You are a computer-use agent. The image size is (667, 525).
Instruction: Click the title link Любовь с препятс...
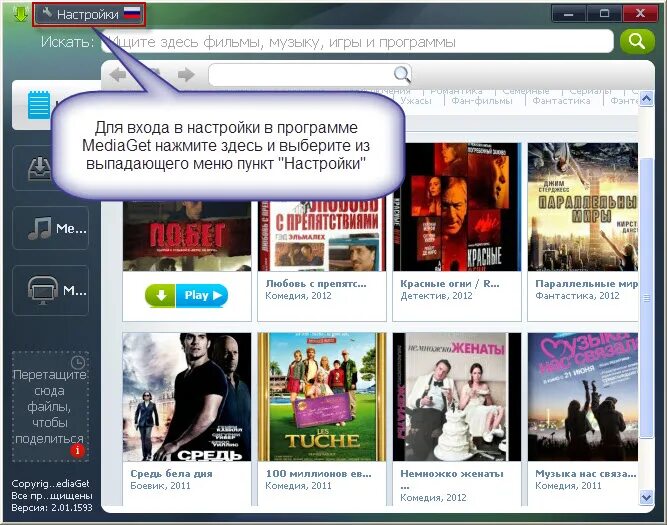click(x=316, y=284)
